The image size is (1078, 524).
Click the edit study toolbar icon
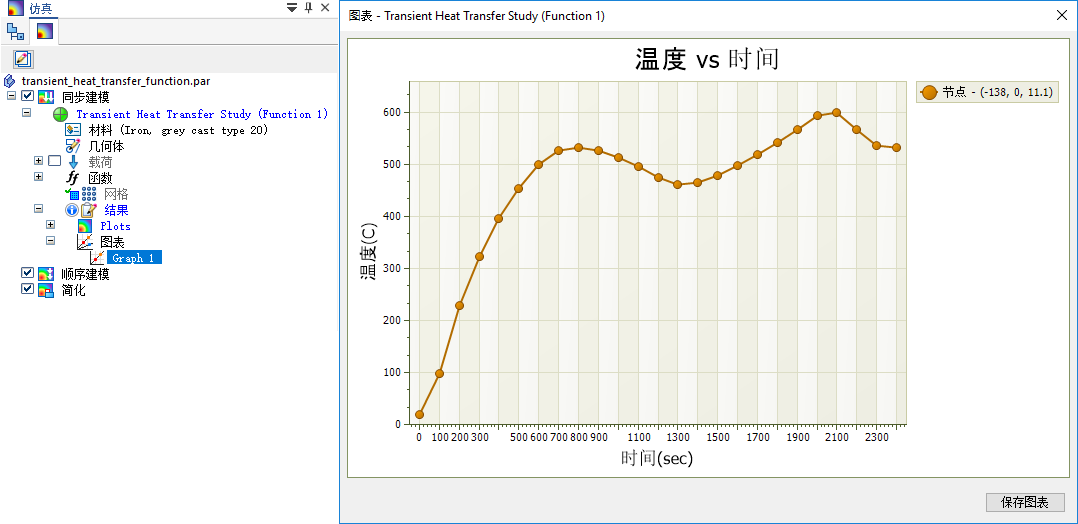tap(24, 59)
